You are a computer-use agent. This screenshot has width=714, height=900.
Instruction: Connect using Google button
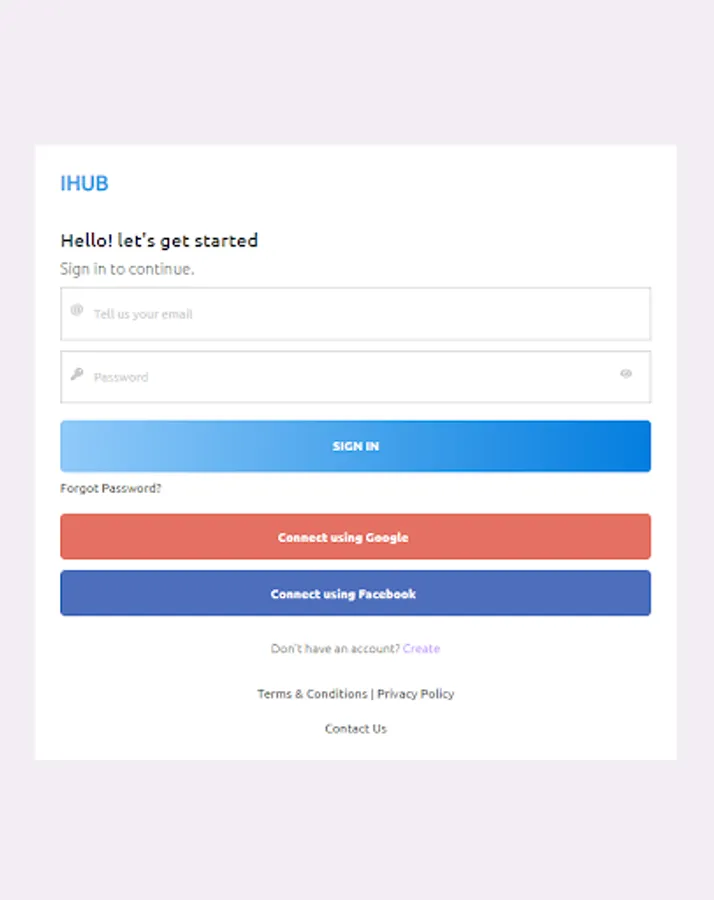click(355, 537)
